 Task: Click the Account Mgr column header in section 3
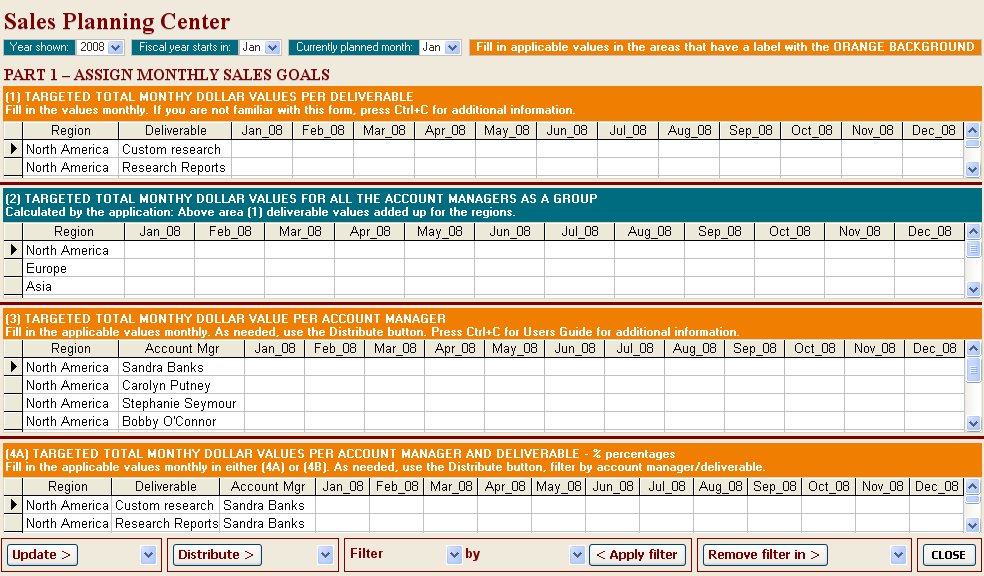[x=181, y=348]
